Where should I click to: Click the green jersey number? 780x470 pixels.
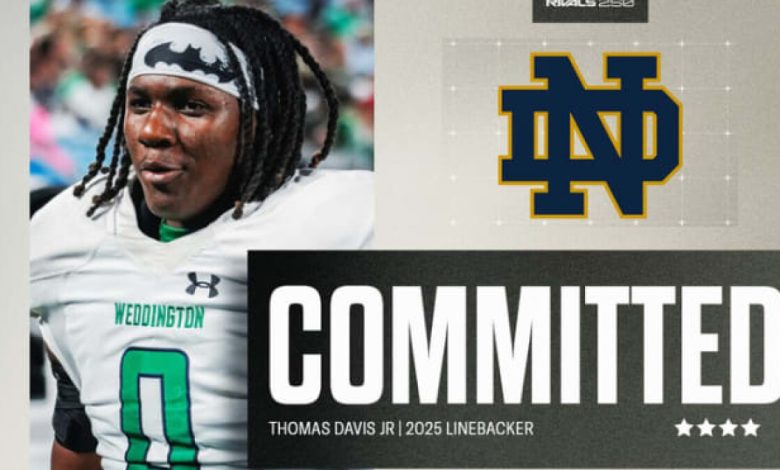(159, 409)
